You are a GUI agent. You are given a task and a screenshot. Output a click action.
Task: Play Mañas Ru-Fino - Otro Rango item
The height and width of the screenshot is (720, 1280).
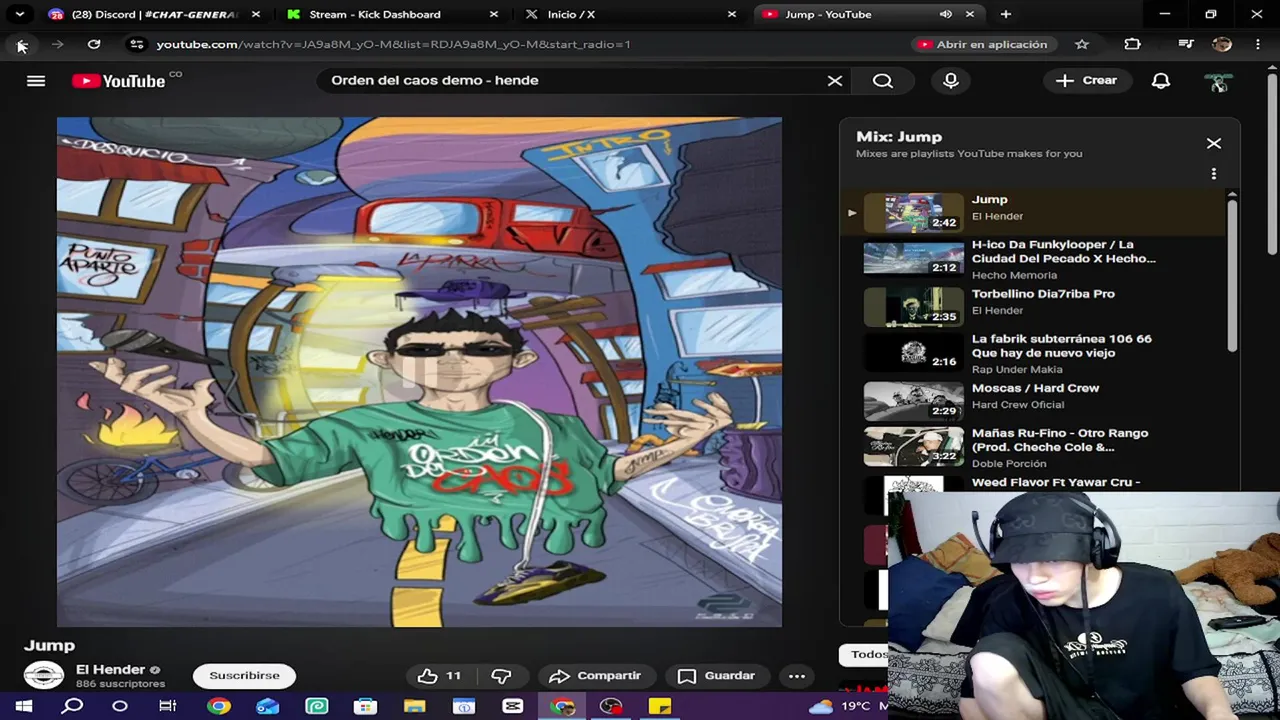pos(1035,447)
